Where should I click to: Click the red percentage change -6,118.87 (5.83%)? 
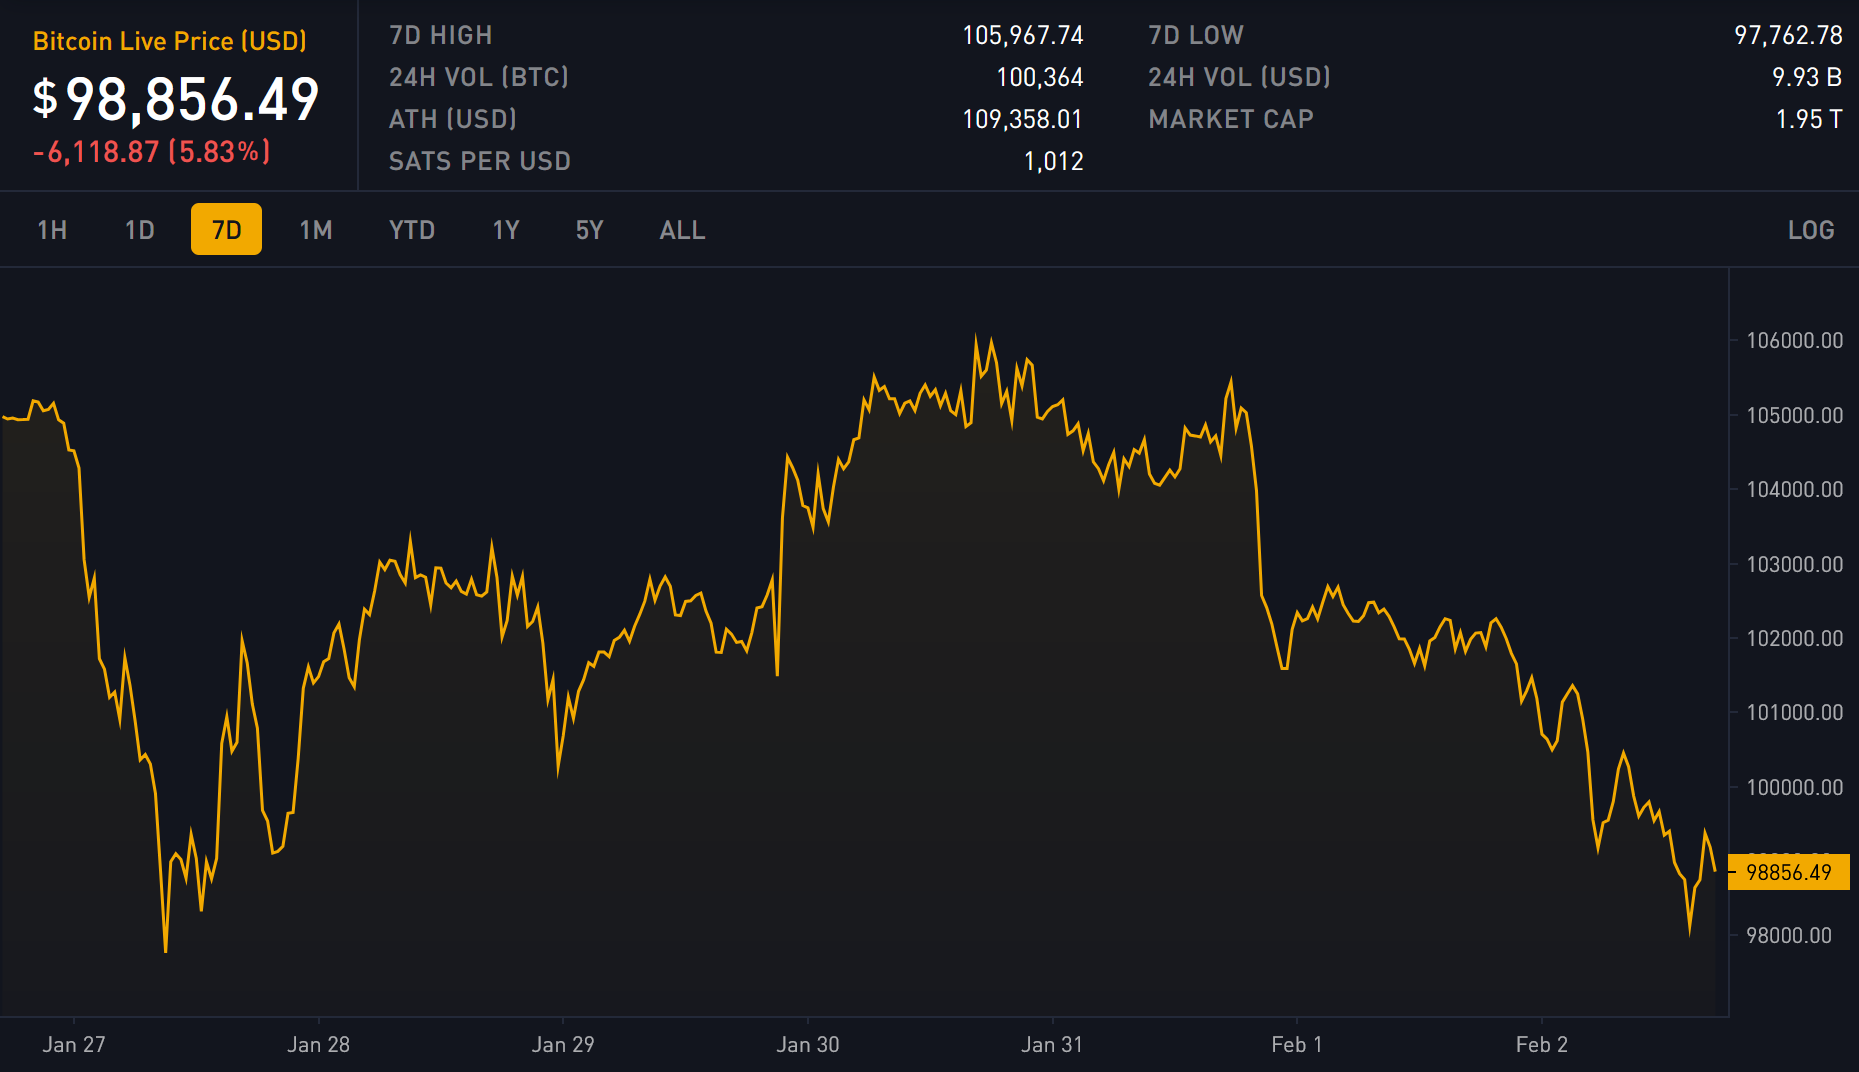pyautogui.click(x=153, y=151)
